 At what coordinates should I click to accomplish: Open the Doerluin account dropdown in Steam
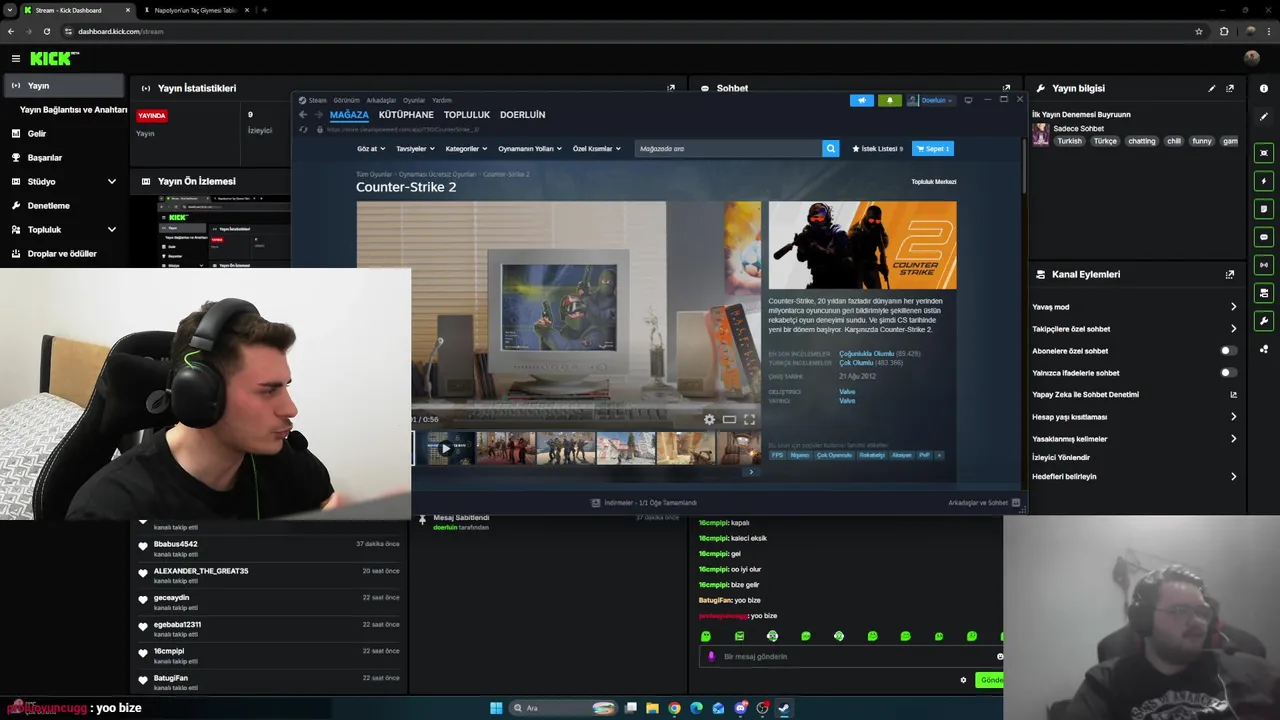click(931, 100)
